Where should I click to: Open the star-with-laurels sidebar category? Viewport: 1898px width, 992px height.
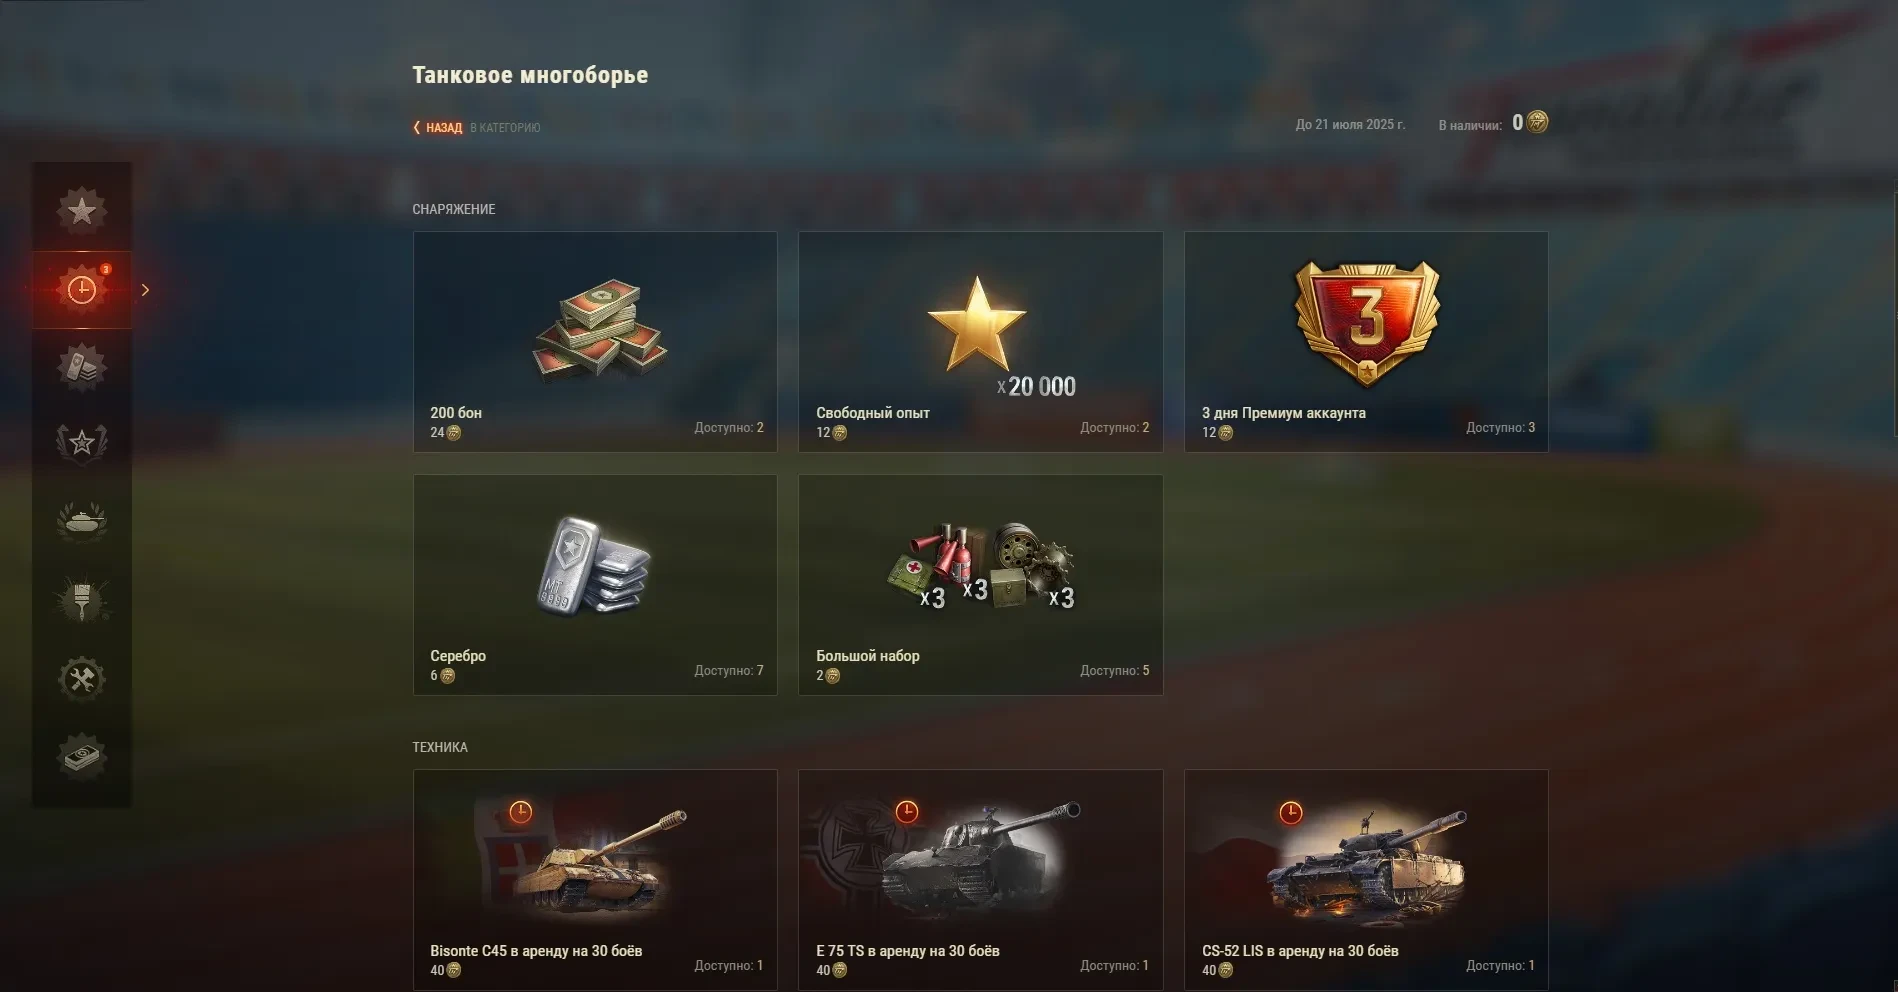tap(82, 443)
